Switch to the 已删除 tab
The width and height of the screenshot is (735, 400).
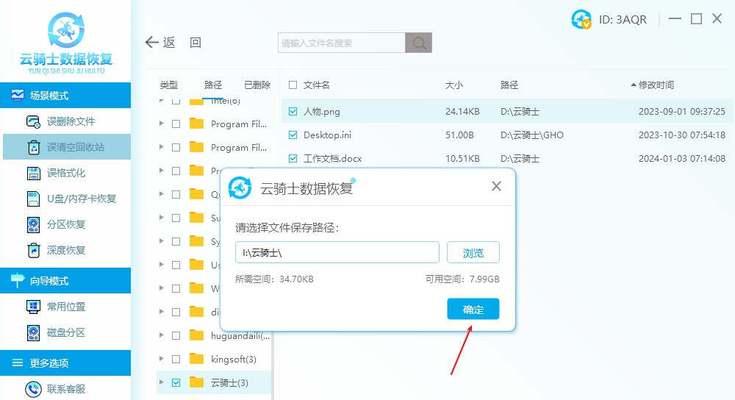click(x=257, y=85)
